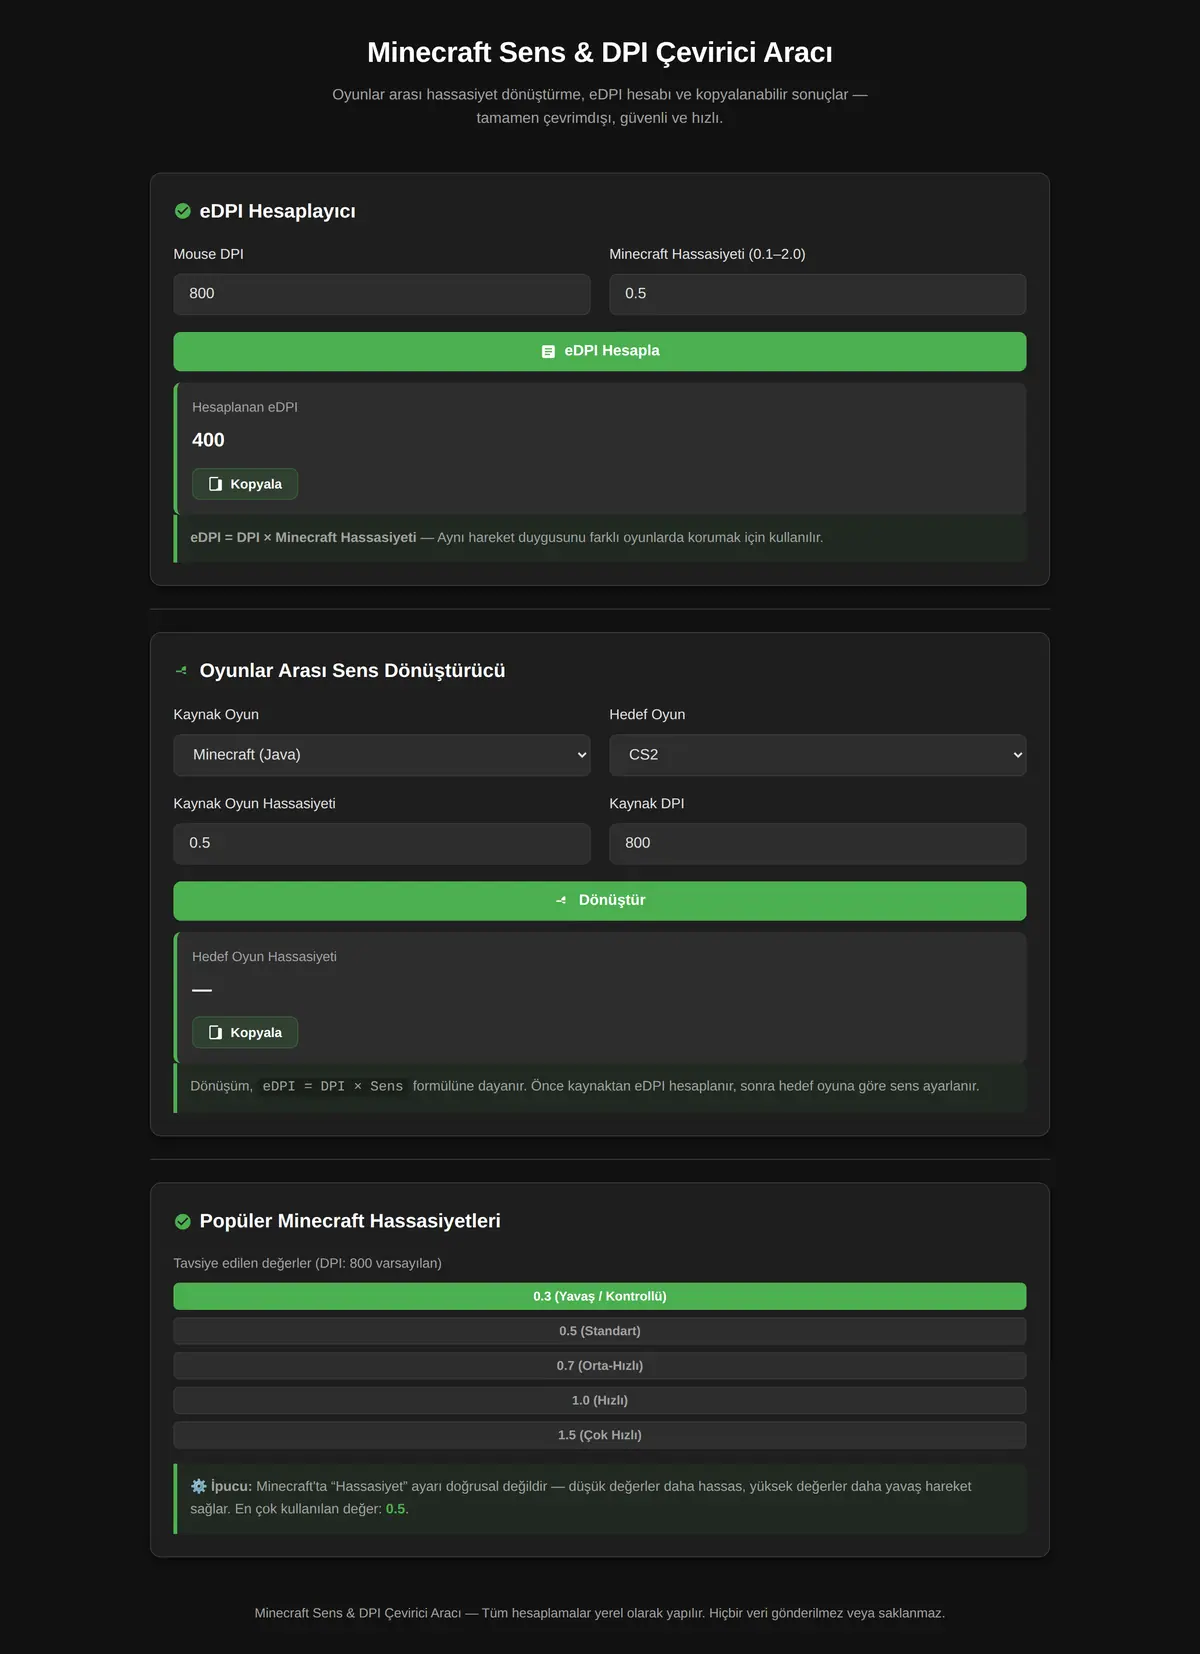The image size is (1200, 1654).
Task: Click the footer text about local calculations
Action: (x=600, y=1613)
